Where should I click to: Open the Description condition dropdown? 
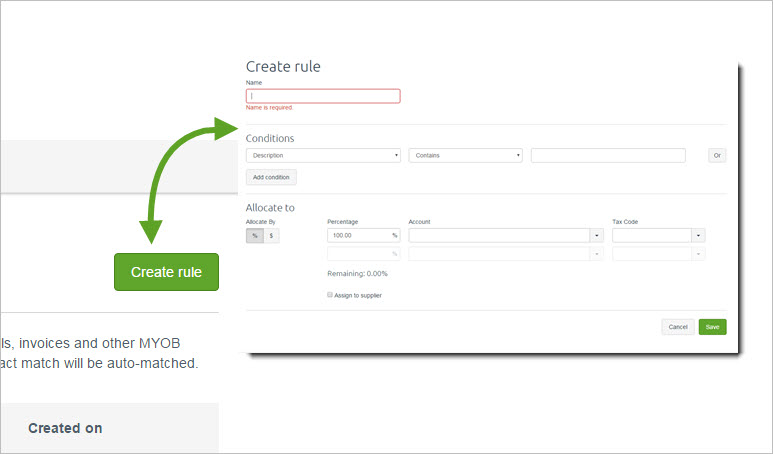(322, 155)
